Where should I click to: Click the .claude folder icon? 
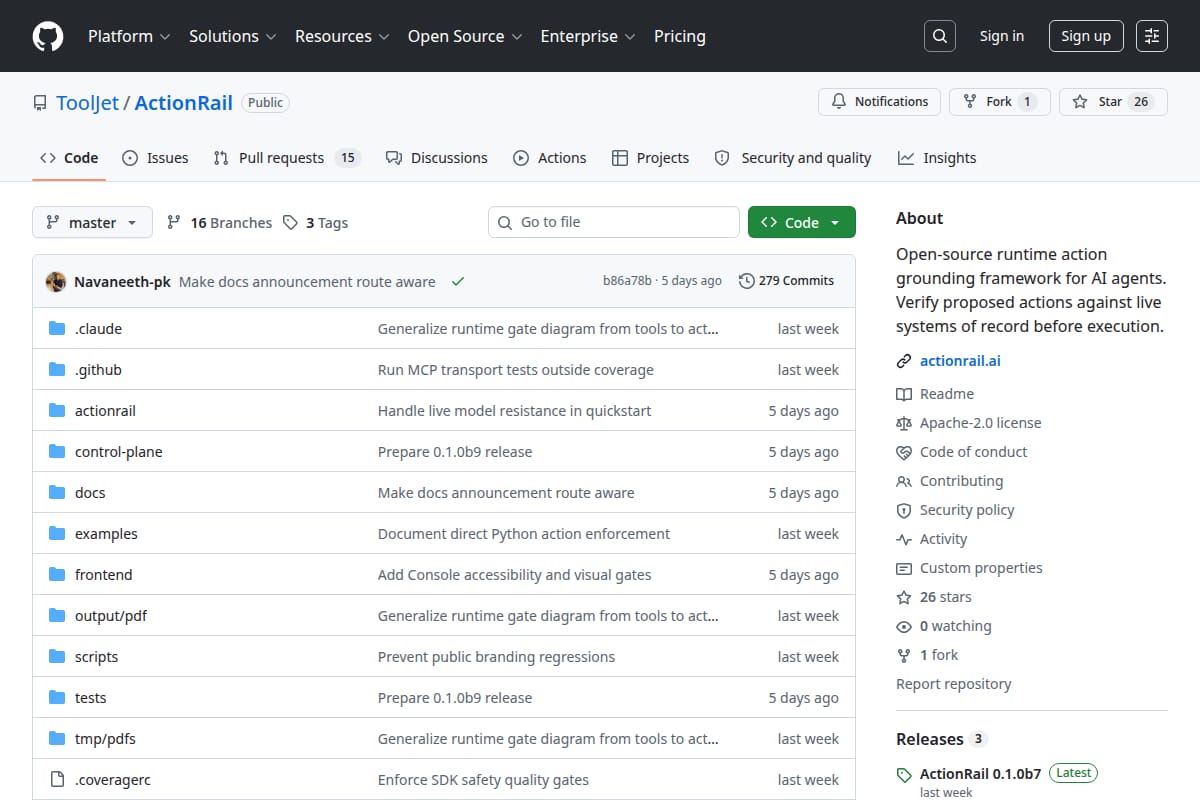pyautogui.click(x=57, y=329)
